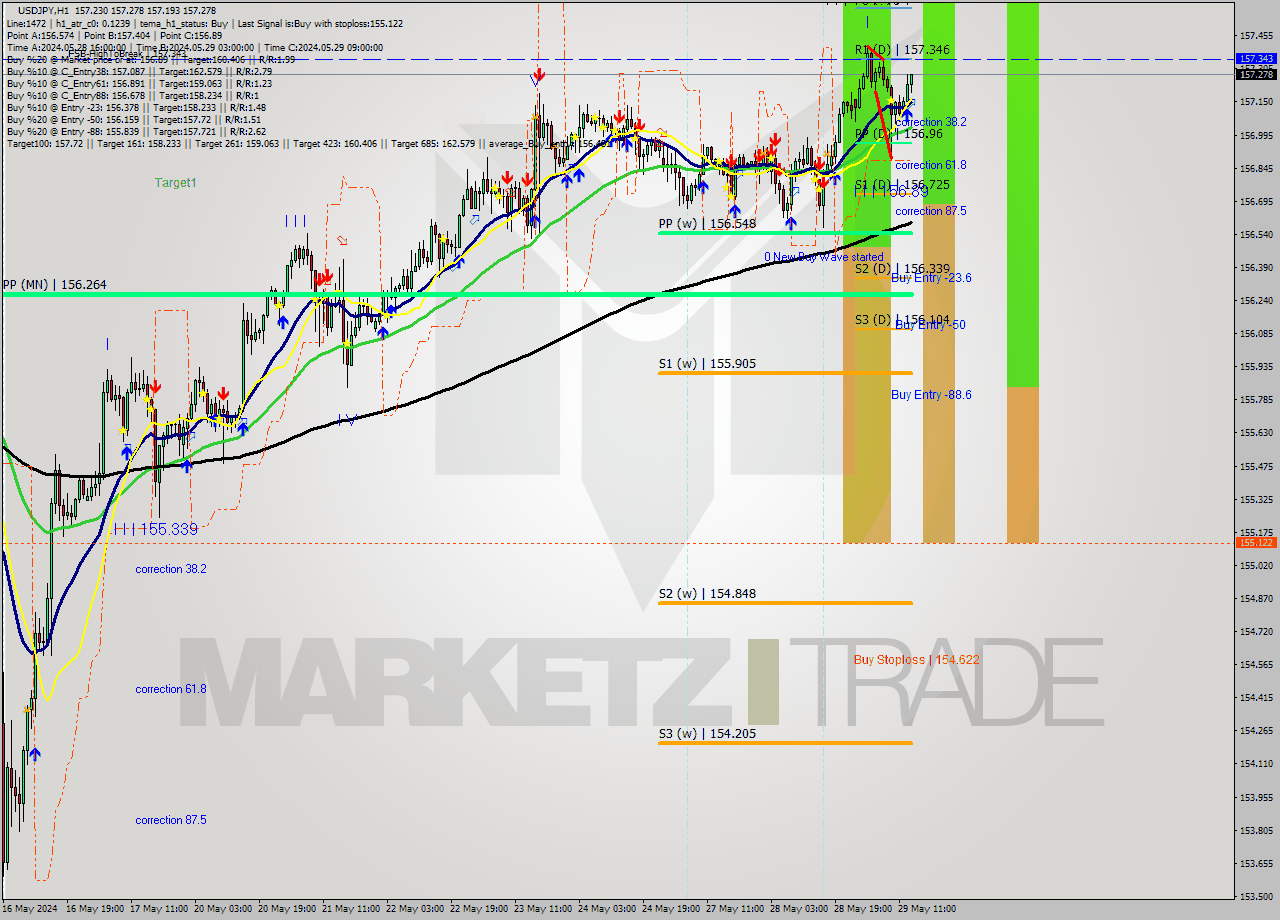Click the 'Buy Entry -88.6' label
This screenshot has width=1280, height=920.
(x=931, y=395)
